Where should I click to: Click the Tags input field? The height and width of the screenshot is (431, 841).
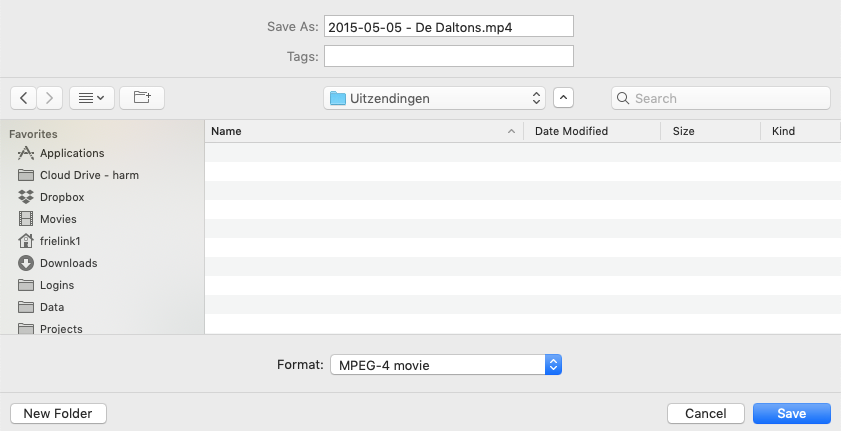pos(449,56)
